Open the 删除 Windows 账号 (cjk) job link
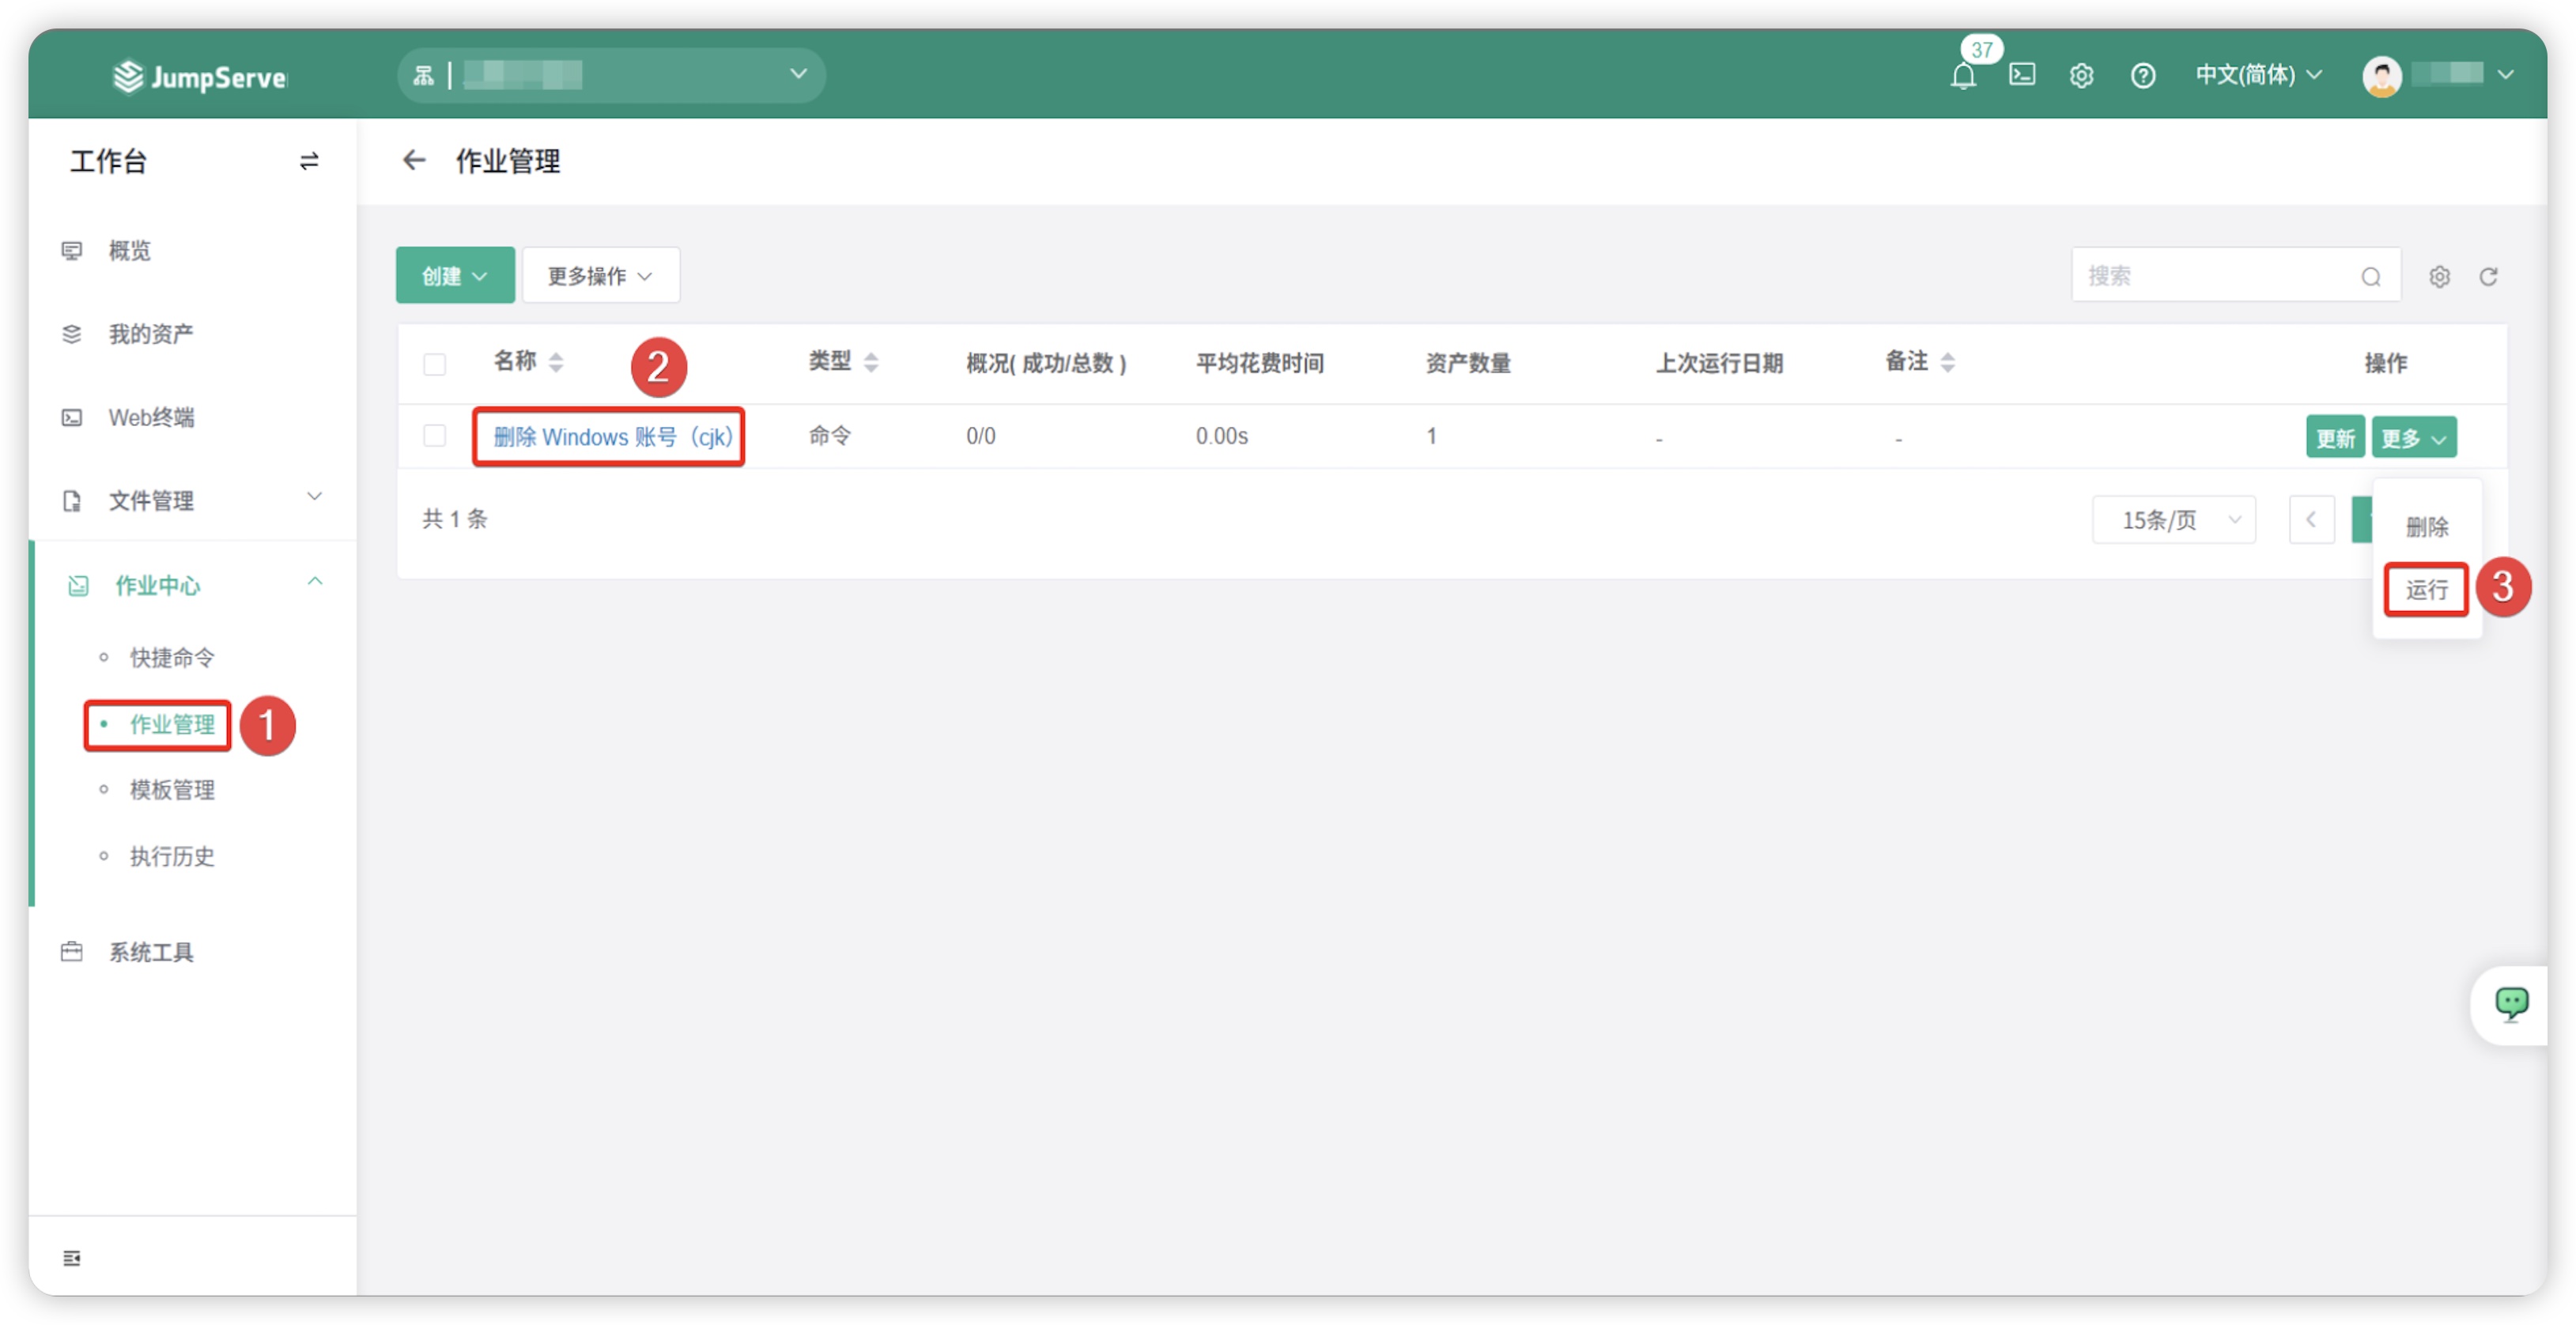 (612, 437)
